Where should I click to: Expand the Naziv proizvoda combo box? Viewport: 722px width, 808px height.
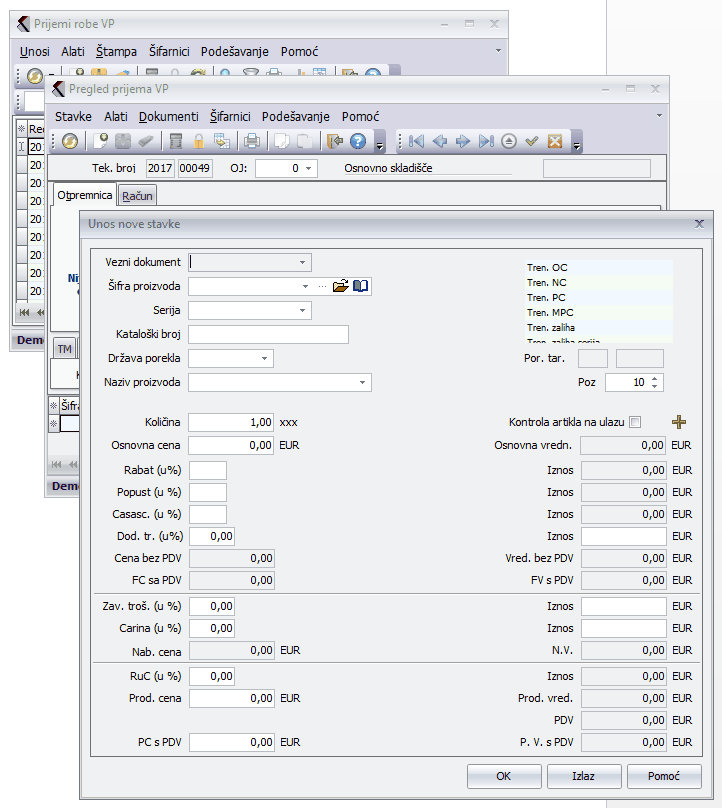362,382
